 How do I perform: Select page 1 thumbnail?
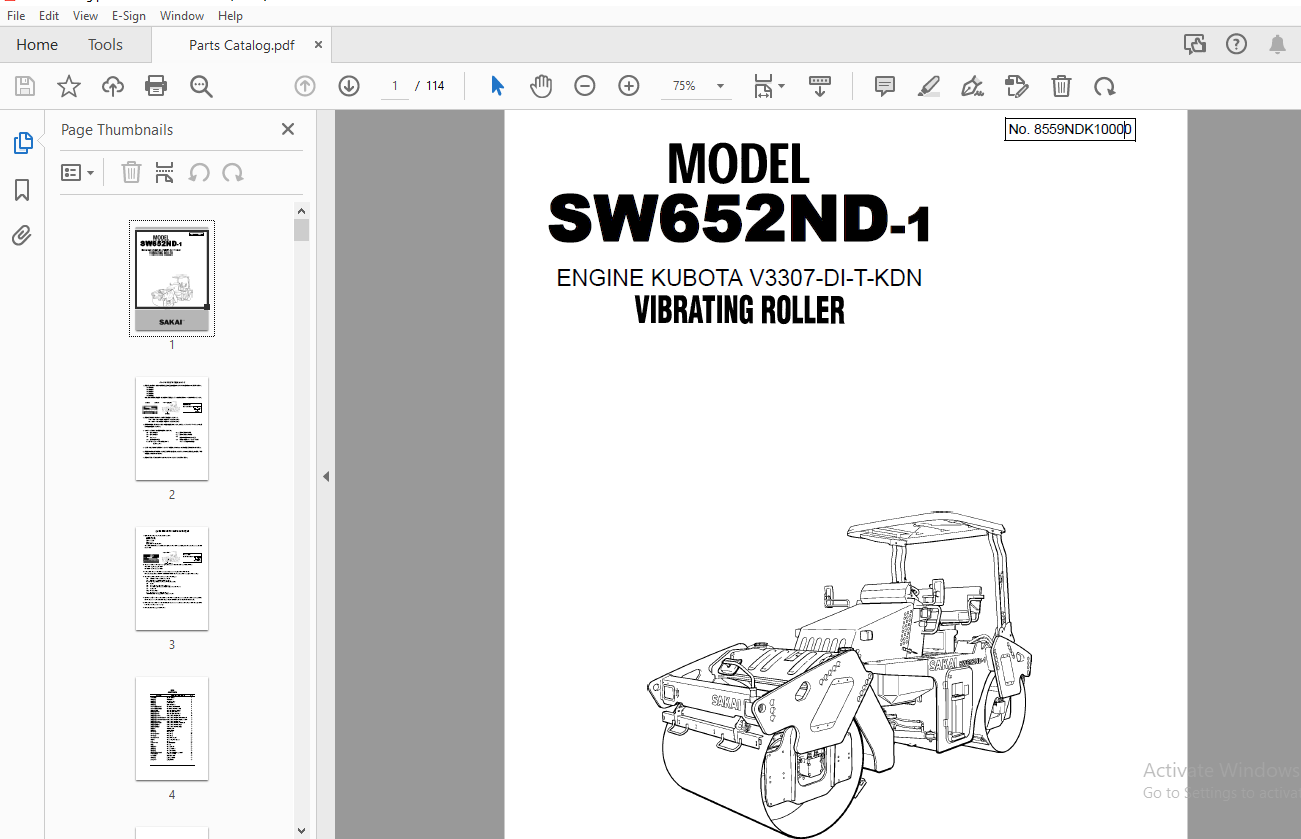(172, 278)
